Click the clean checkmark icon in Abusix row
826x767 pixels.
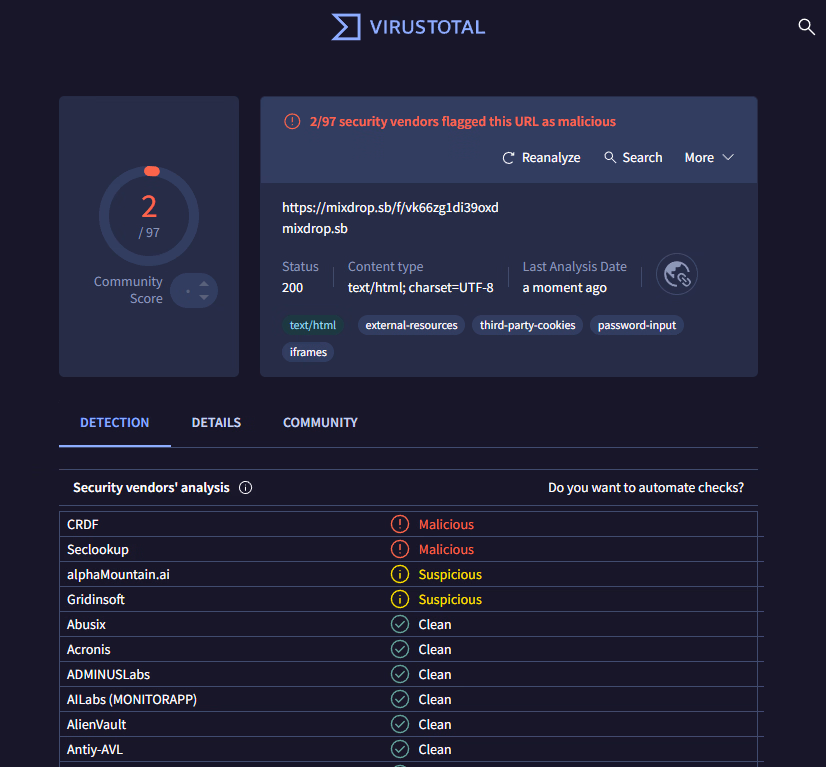pos(400,624)
